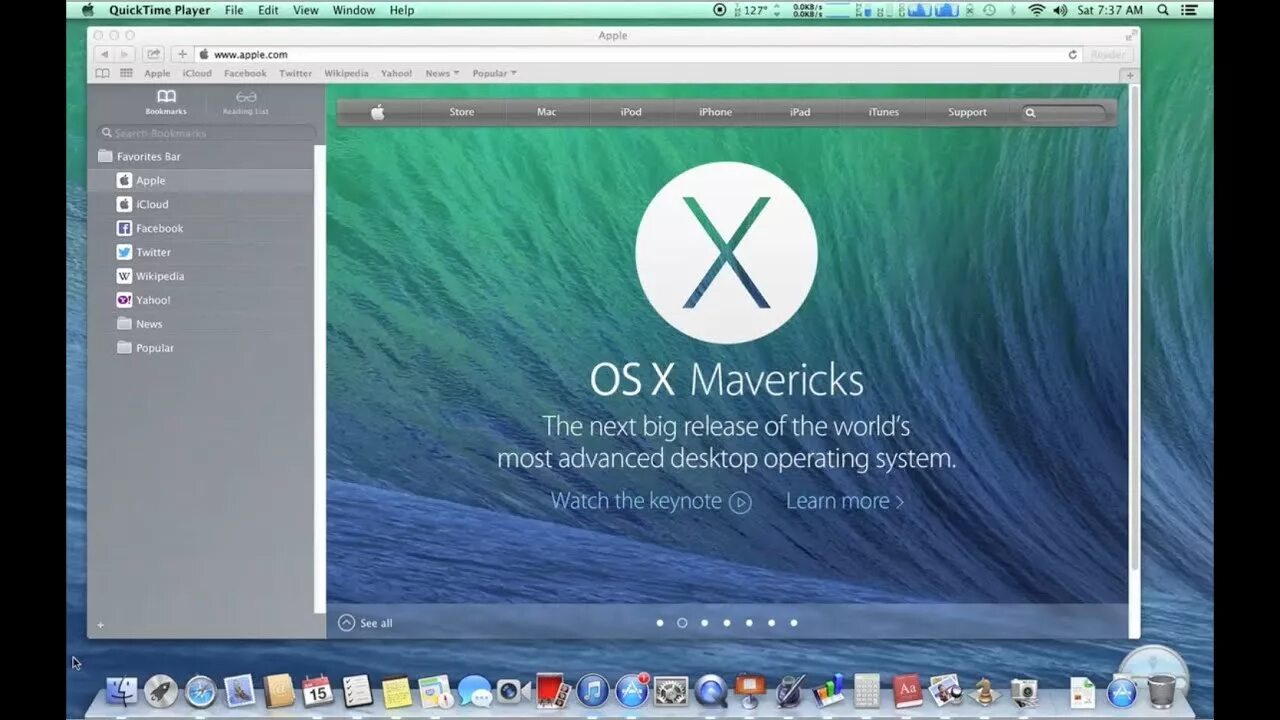Open Contacts book icon in Dock
This screenshot has height=720, width=1280.
279,690
